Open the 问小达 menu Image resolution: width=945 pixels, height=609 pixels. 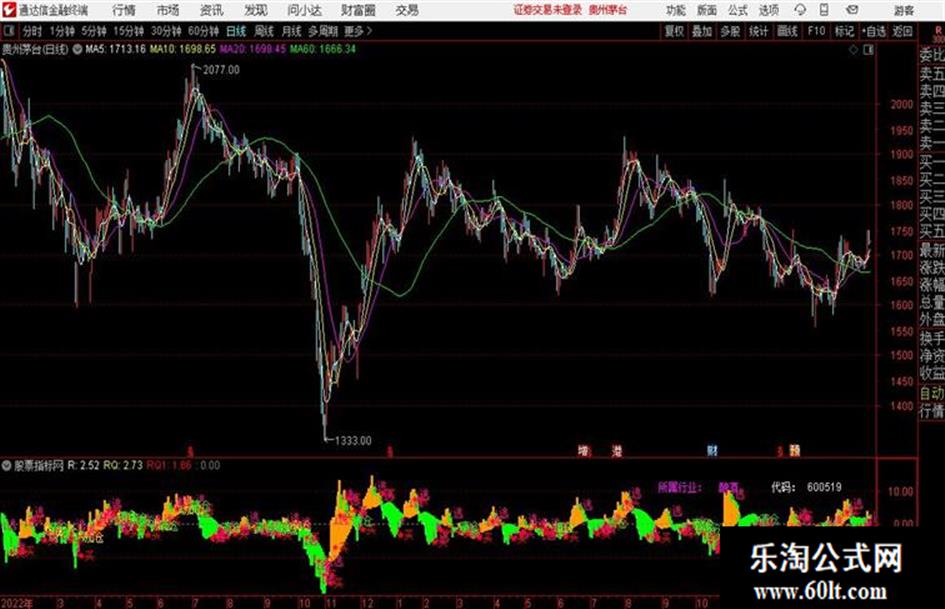tap(304, 10)
